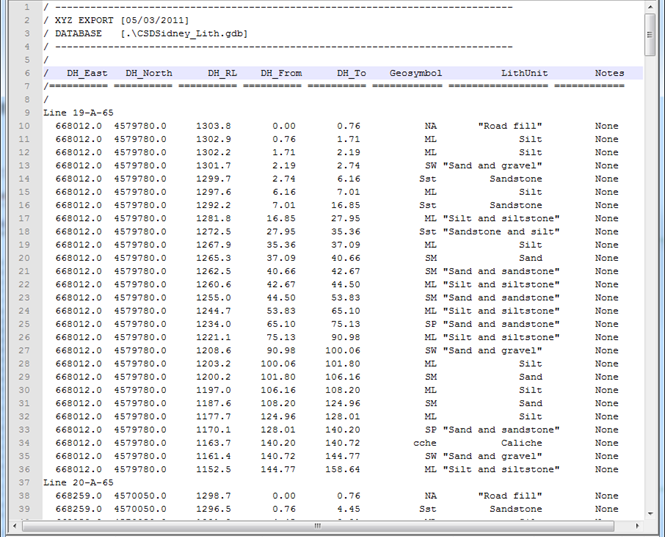665x537 pixels.
Task: Click the DH_To value 100.06 on line 27
Action: coord(343,350)
